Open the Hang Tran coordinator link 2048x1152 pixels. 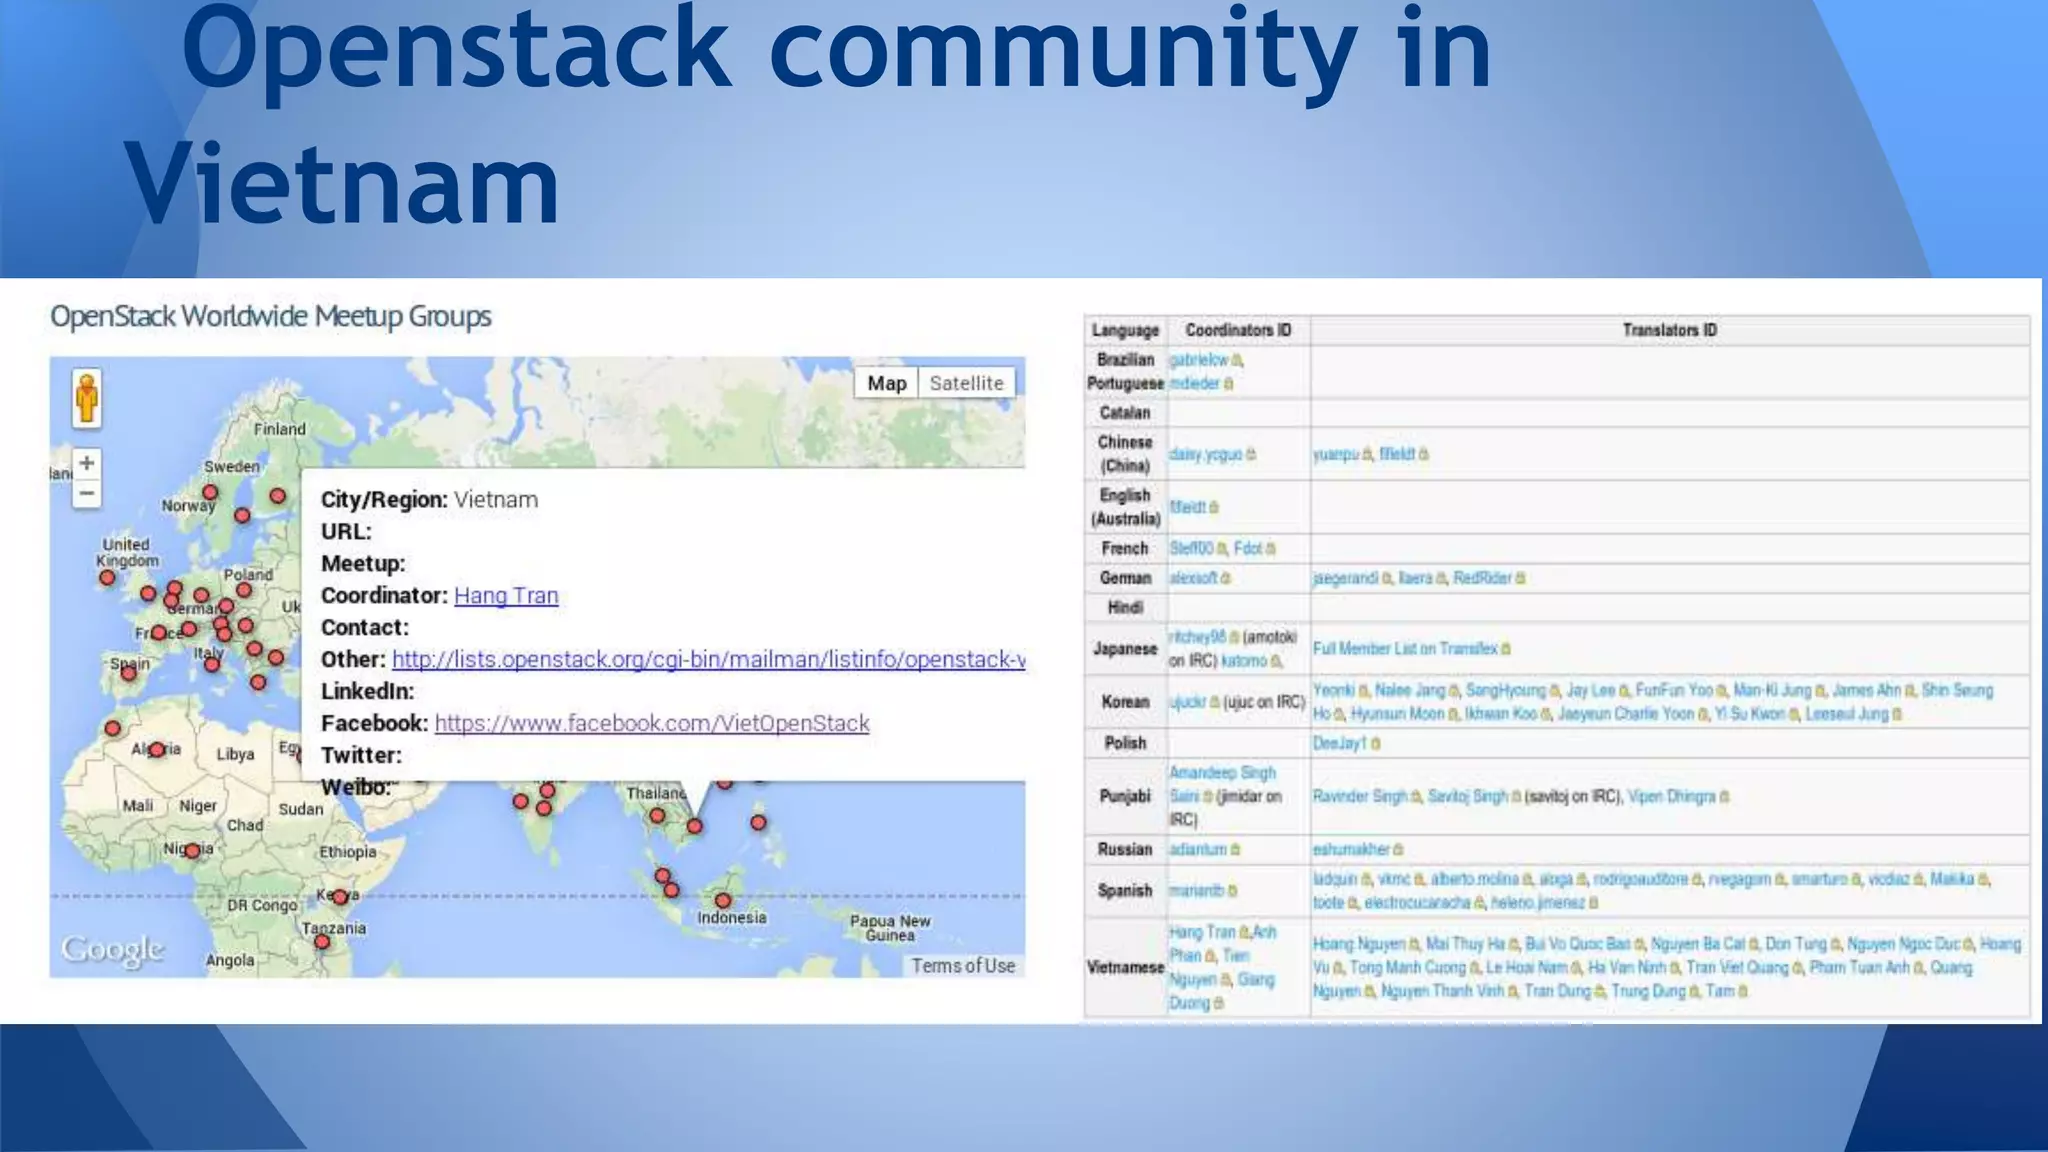506,596
